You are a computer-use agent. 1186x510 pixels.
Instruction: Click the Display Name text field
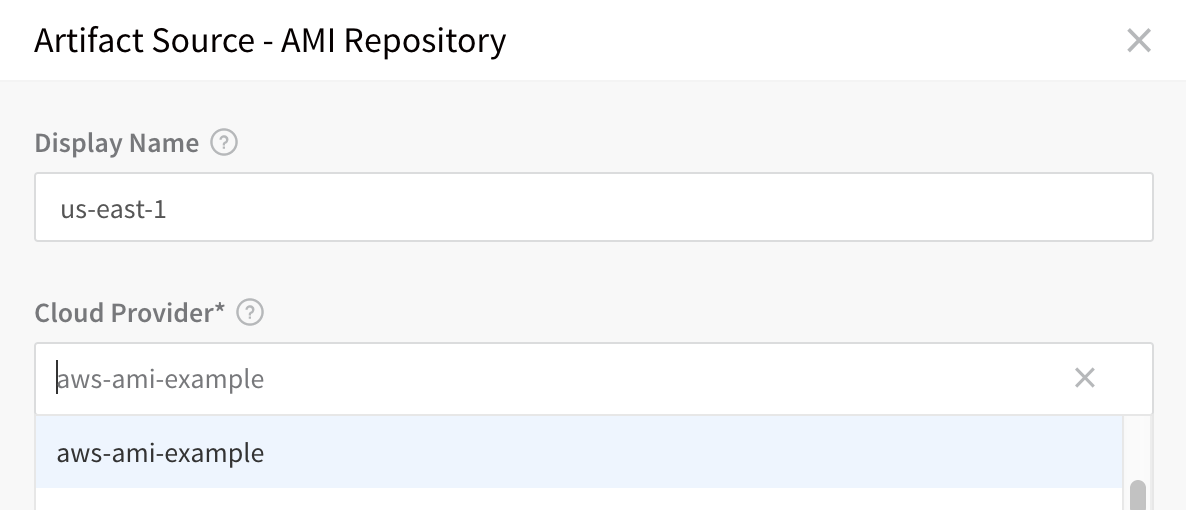point(594,207)
